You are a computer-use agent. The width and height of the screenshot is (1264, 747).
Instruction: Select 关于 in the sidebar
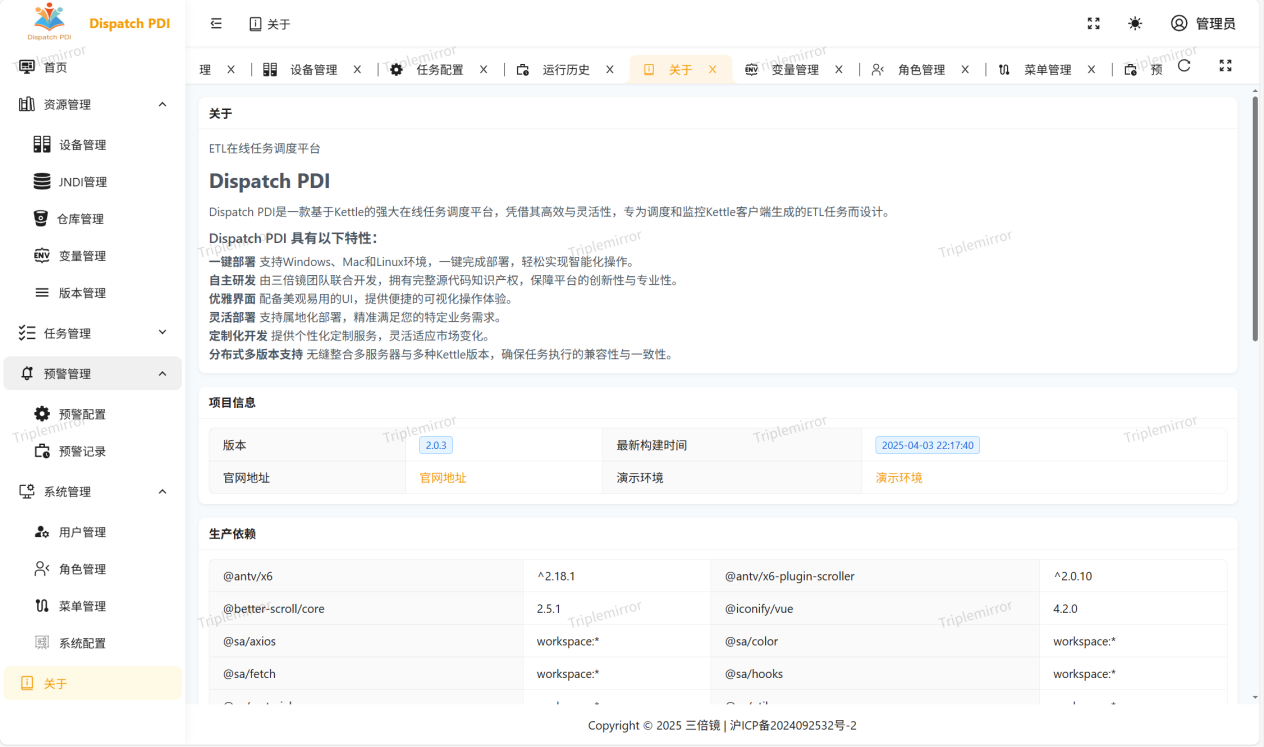(93, 684)
